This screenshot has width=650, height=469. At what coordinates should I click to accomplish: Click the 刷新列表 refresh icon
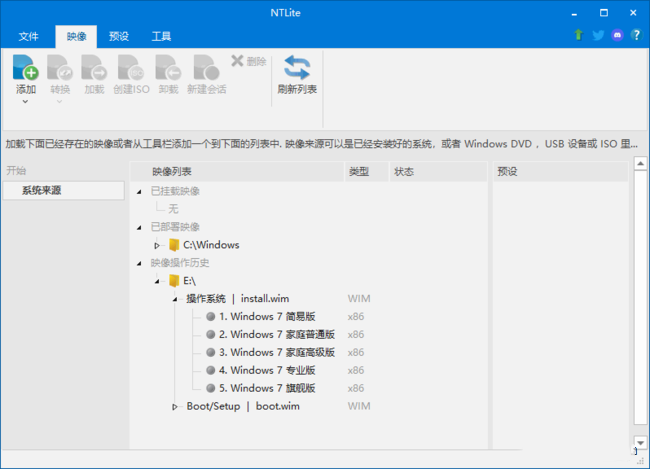click(297, 68)
